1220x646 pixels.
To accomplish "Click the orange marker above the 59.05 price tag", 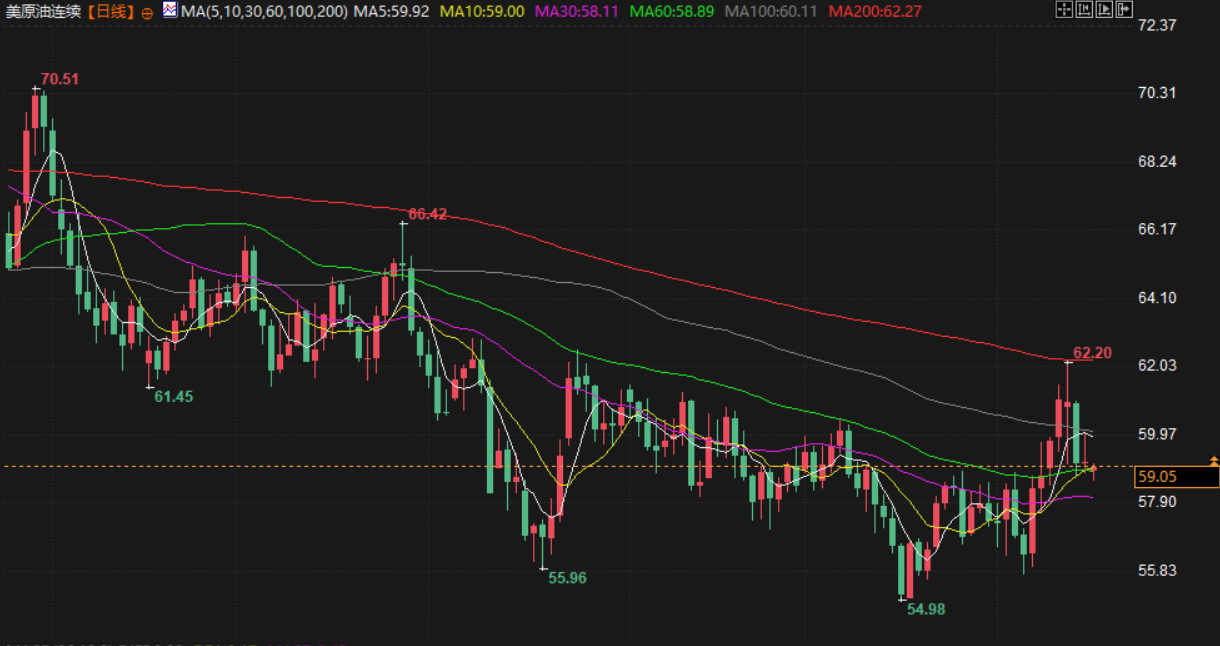I will tap(1214, 461).
